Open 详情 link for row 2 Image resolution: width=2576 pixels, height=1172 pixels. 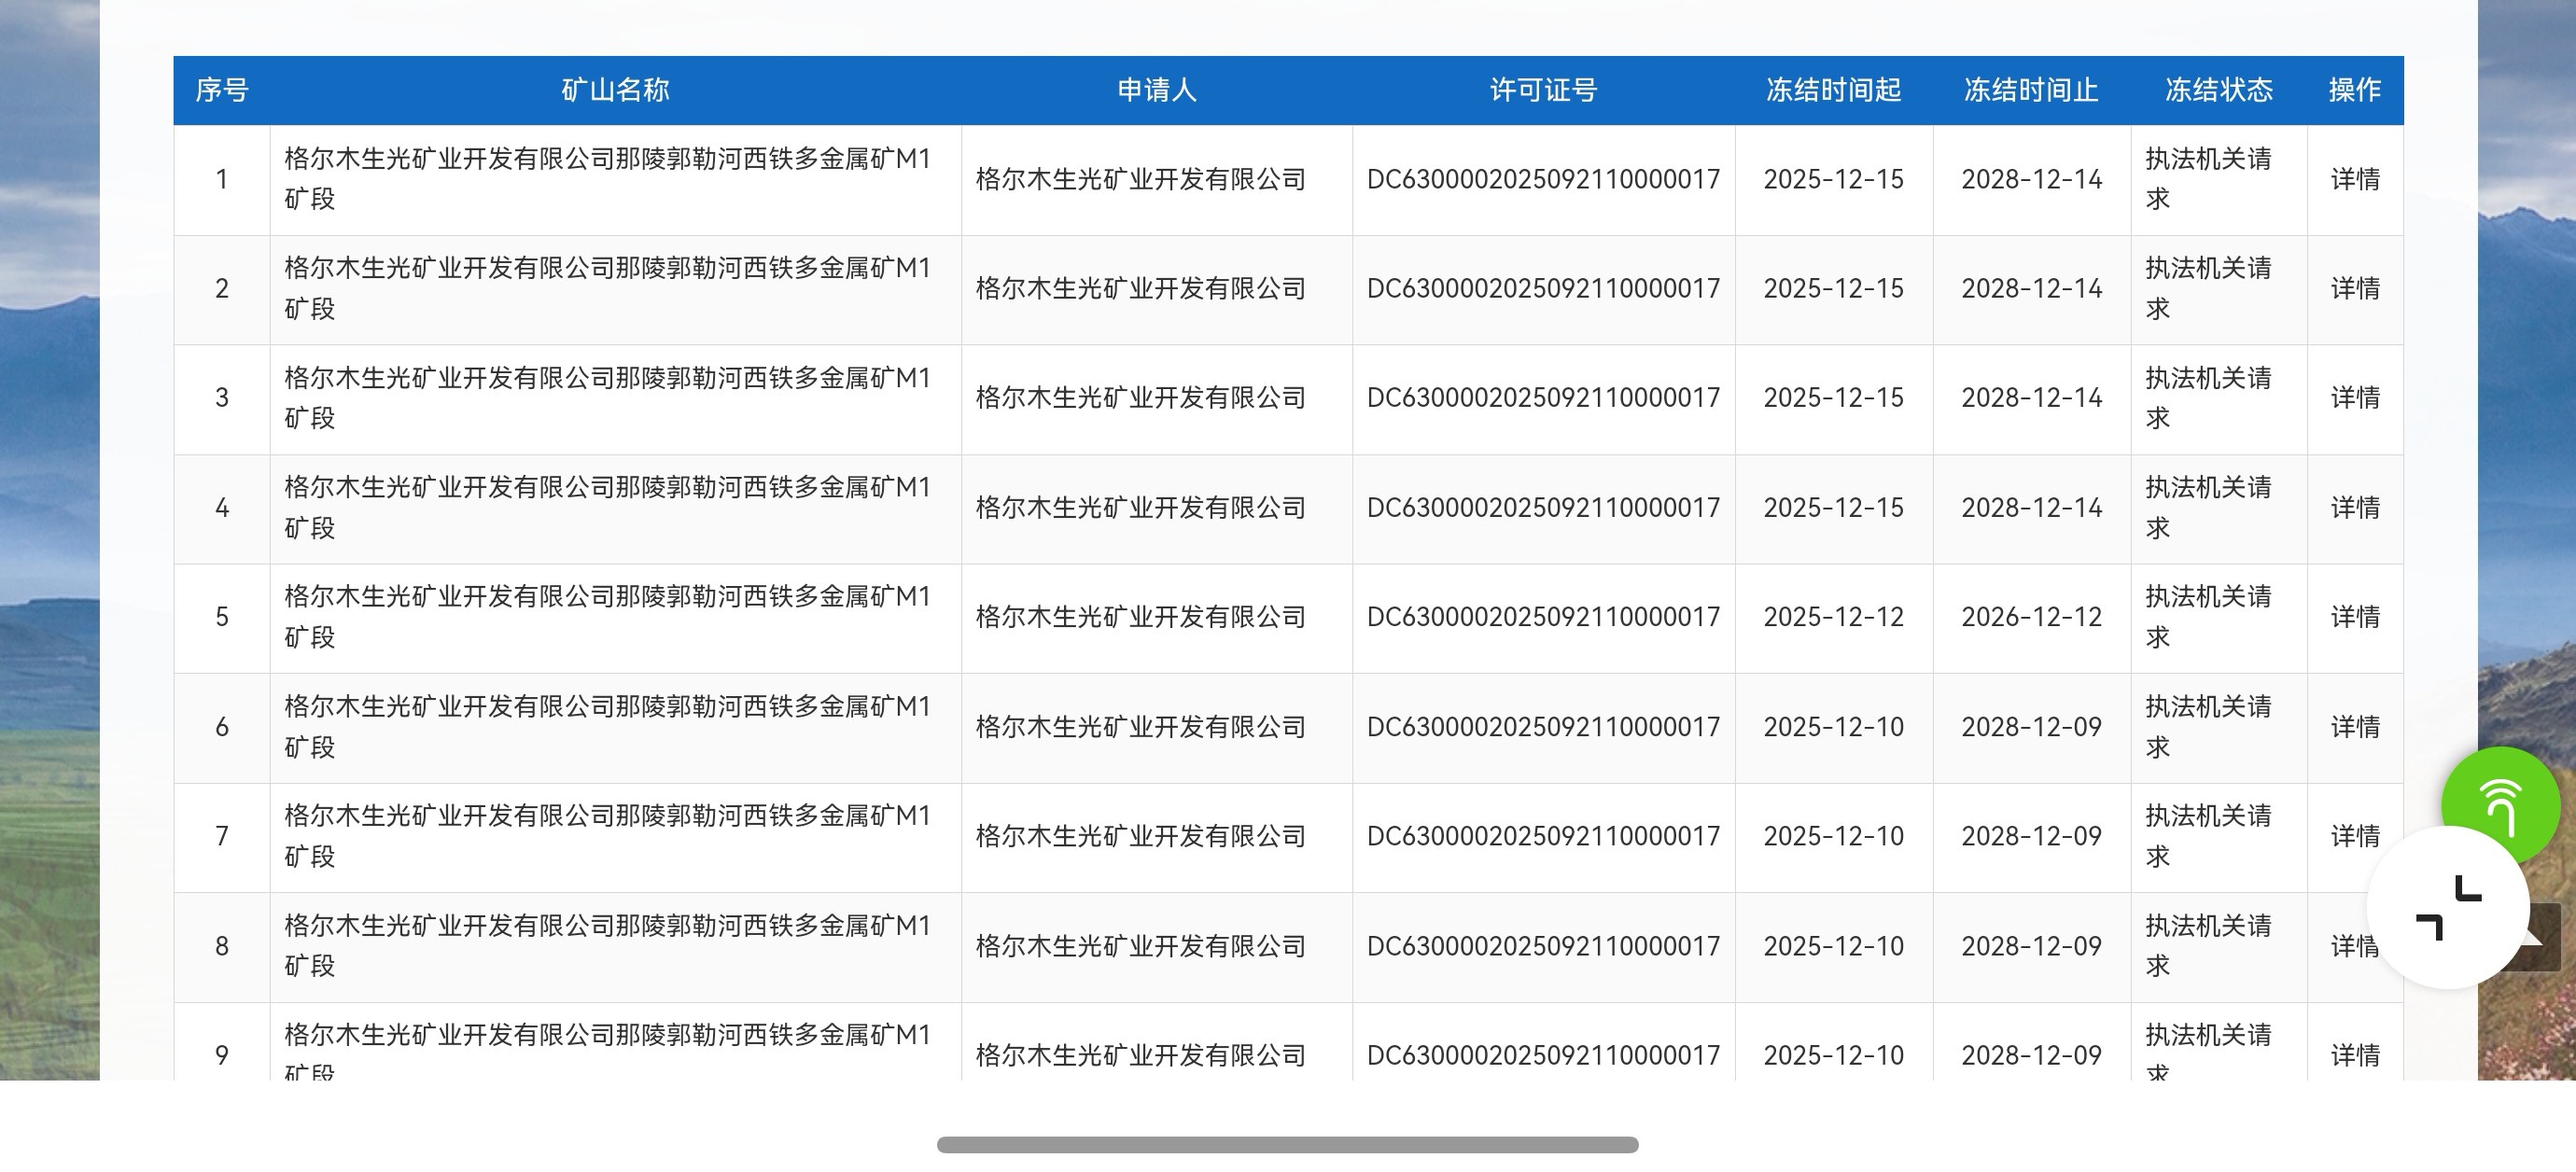point(2354,289)
